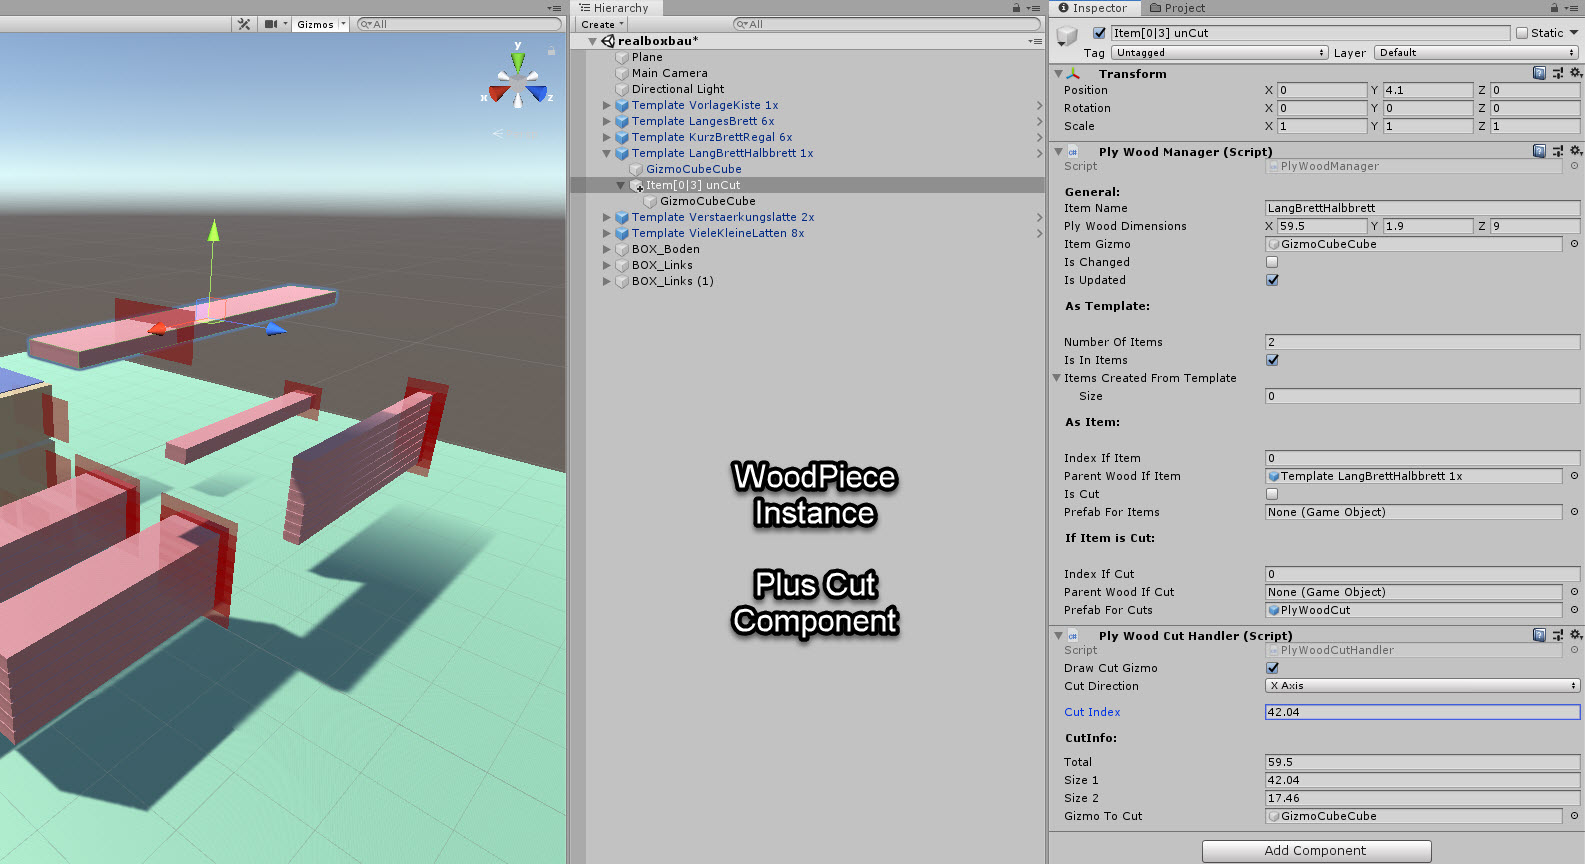This screenshot has height=864, width=1585.
Task: Select BOX_Boden in the hierarchy
Action: click(x=665, y=249)
